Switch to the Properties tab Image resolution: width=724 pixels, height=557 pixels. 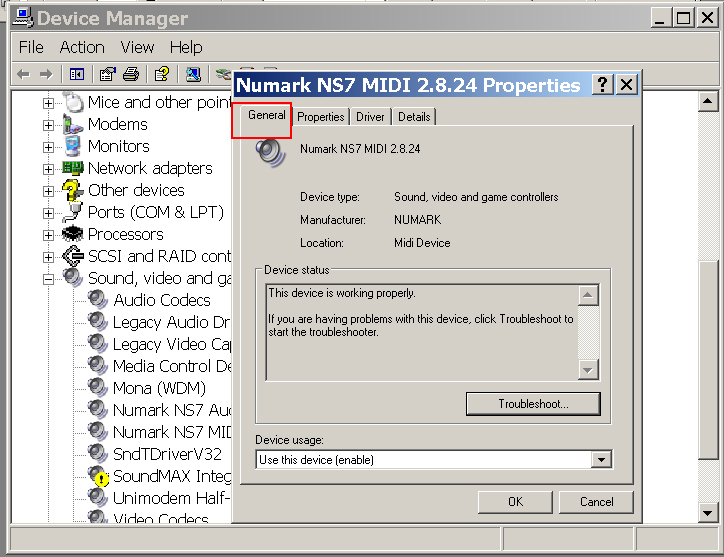click(x=321, y=117)
